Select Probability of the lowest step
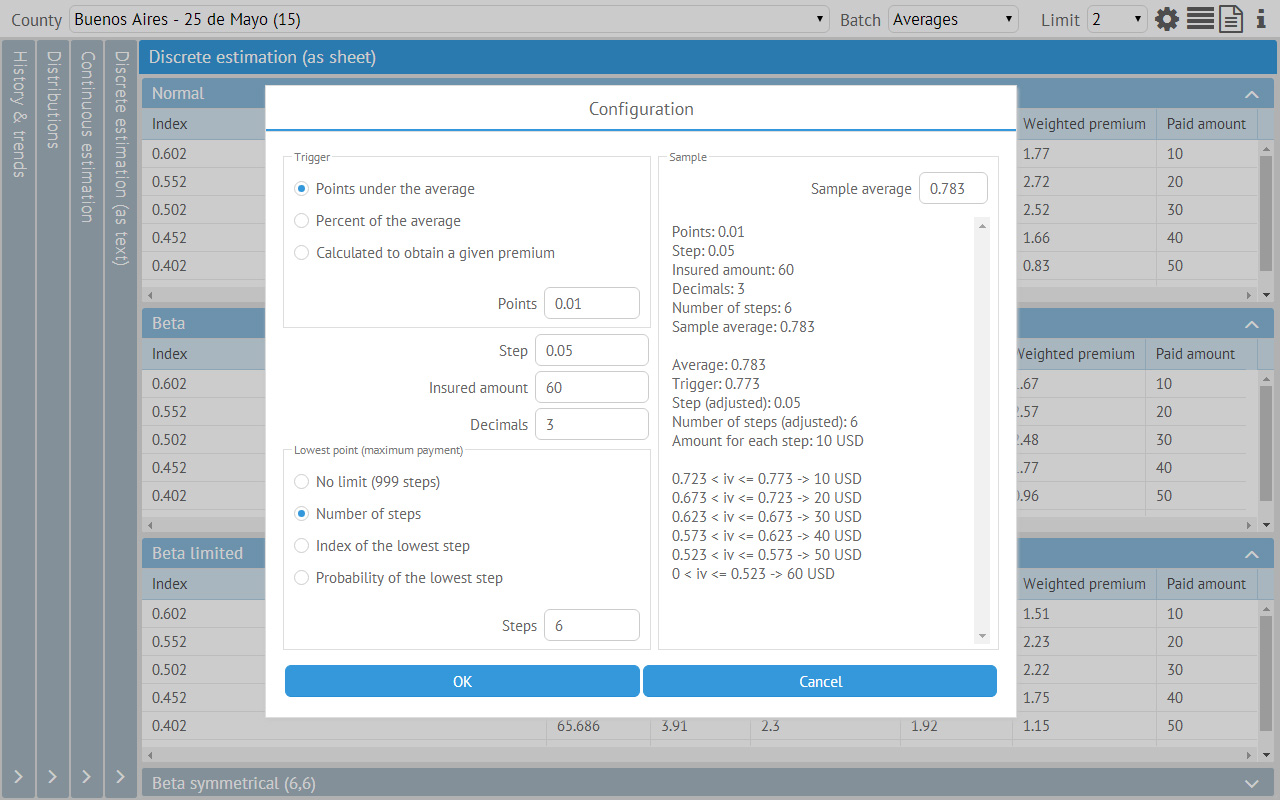Viewport: 1280px width, 800px height. tap(301, 578)
